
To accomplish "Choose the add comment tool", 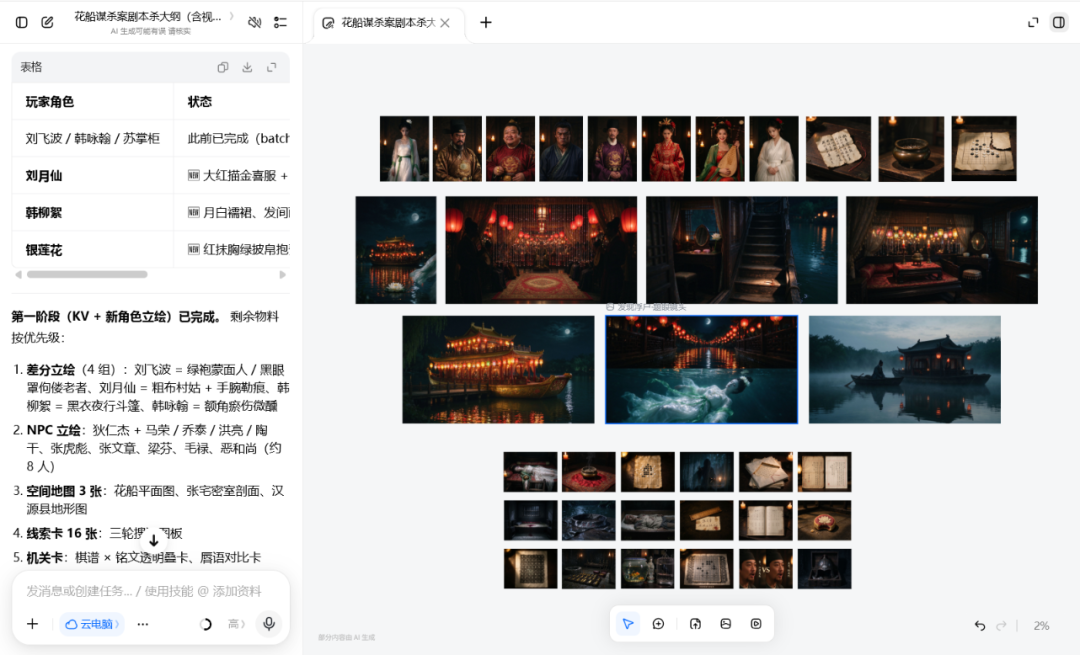I will (x=658, y=623).
